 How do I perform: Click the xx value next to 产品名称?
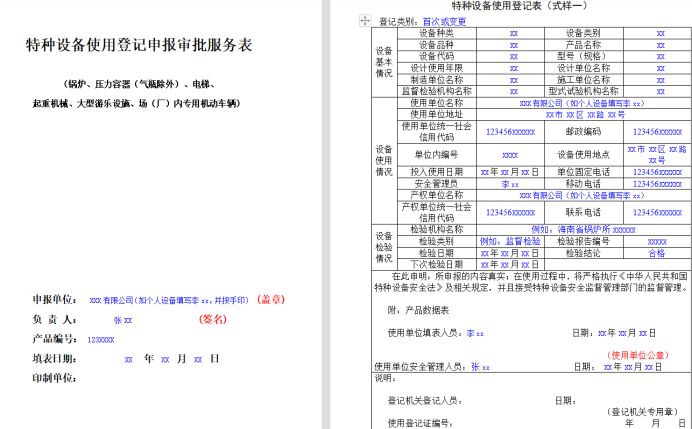[661, 45]
